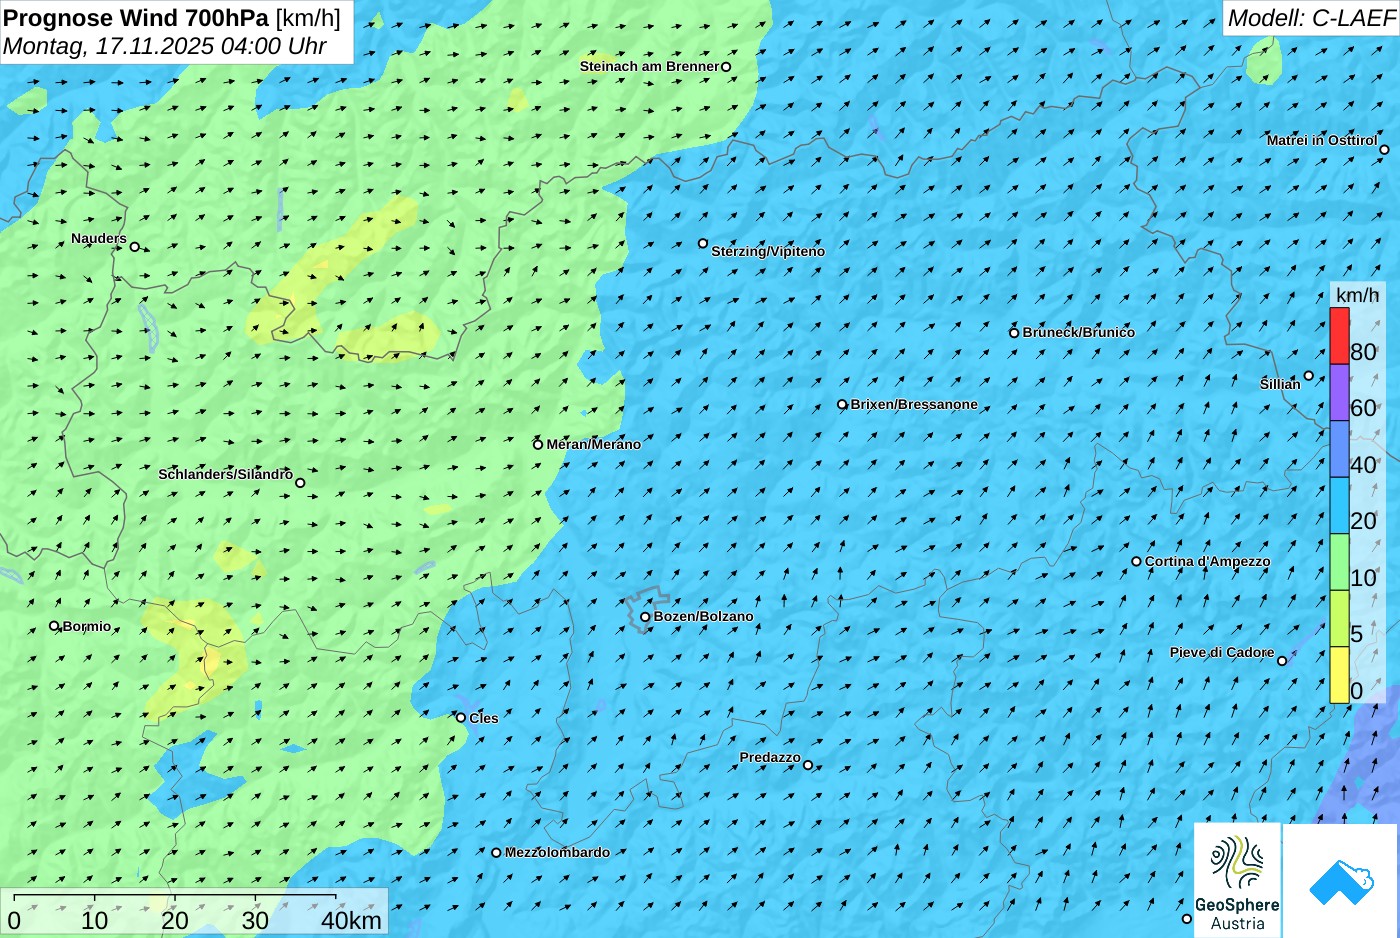The height and width of the screenshot is (938, 1400).
Task: Select the Cortina d'Ampezzo location marker
Action: point(1136,562)
